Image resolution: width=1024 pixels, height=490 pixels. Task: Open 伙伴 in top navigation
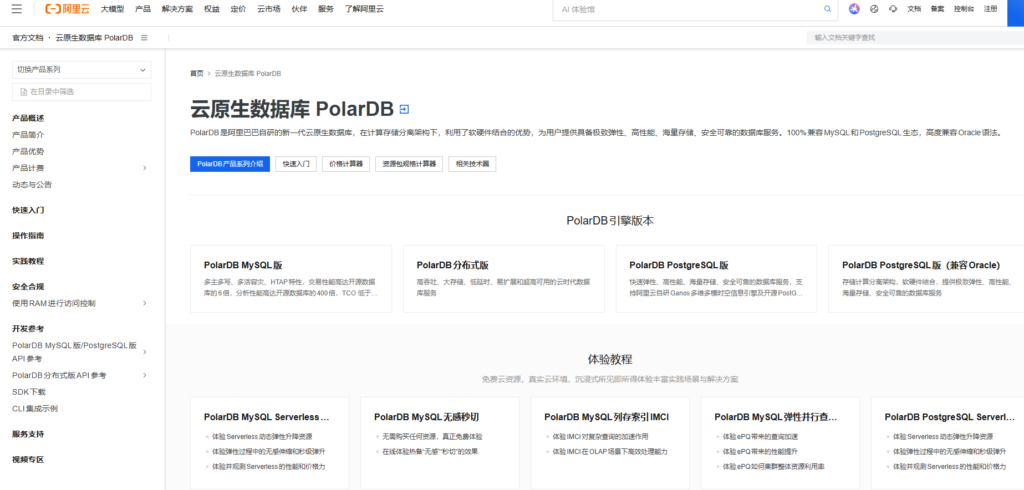[299, 9]
